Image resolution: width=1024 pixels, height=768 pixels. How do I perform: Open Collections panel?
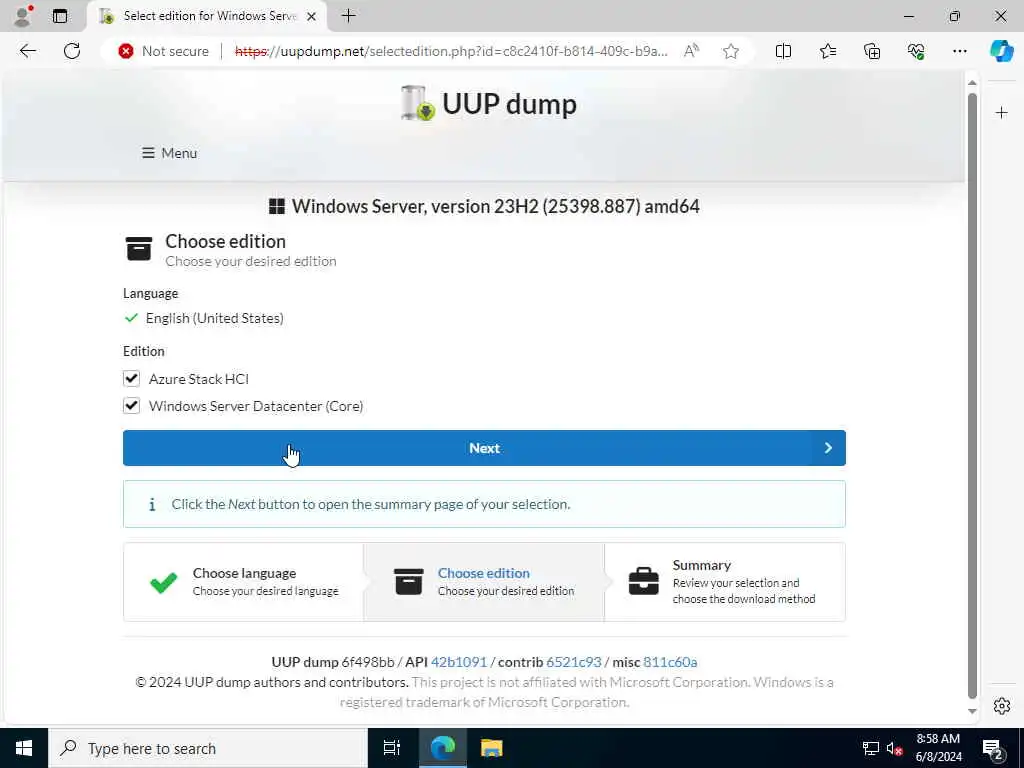tap(872, 51)
